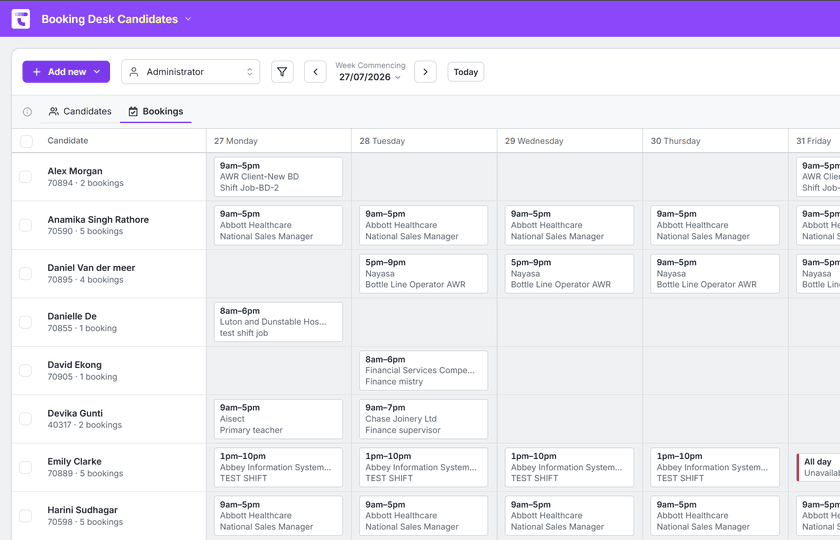Image resolution: width=840 pixels, height=540 pixels.
Task: Click the app logo icon in header
Action: (x=21, y=19)
